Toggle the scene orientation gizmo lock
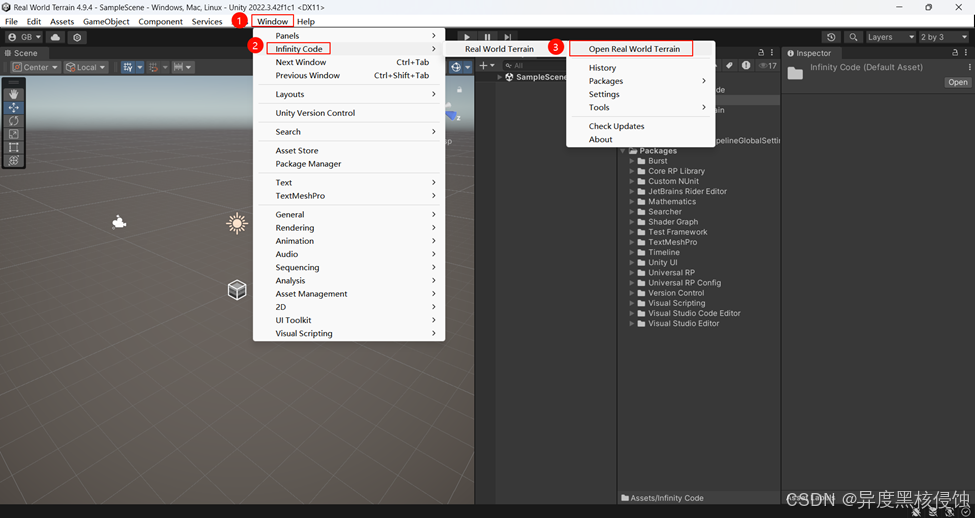Viewport: 975px width, 518px height. (x=459, y=89)
